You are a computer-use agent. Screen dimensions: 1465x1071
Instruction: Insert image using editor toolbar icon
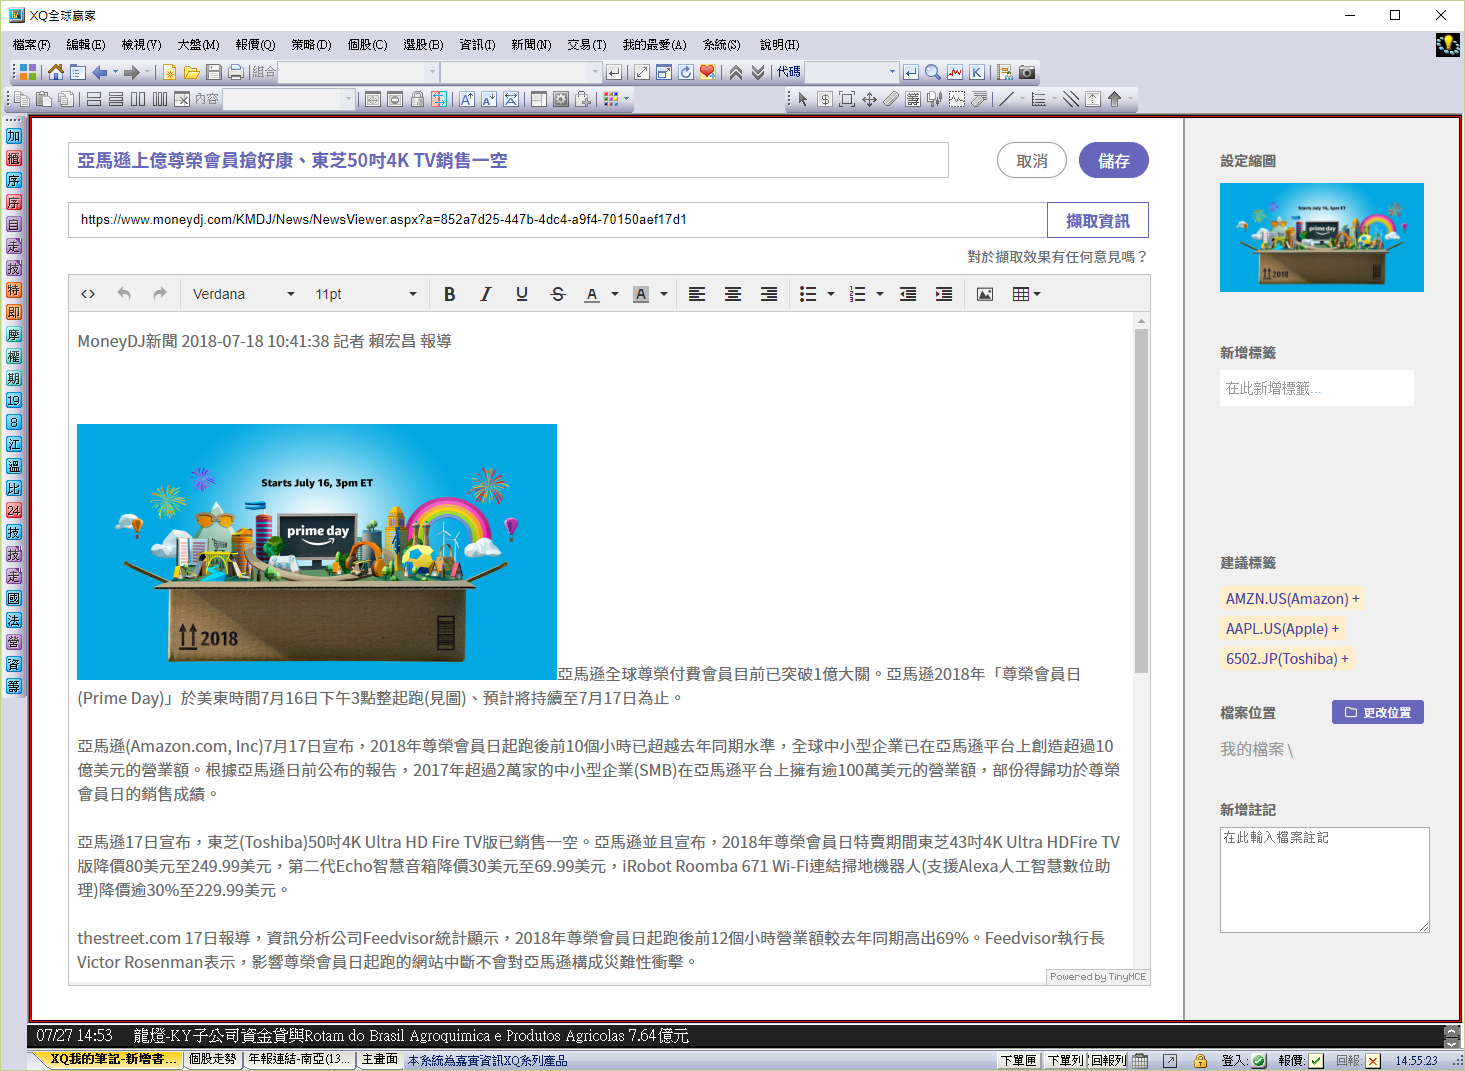point(985,294)
